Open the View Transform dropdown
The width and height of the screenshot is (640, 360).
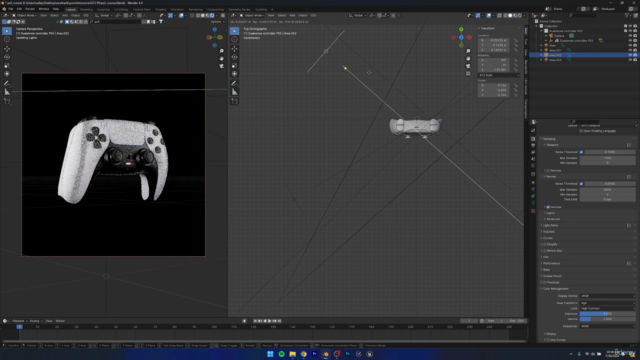coord(607,303)
